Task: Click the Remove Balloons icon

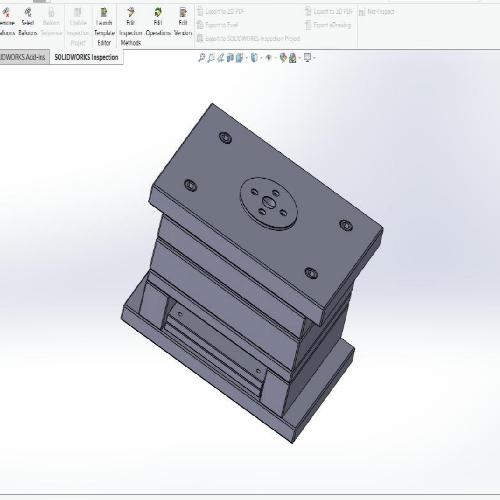Action: click(6, 13)
